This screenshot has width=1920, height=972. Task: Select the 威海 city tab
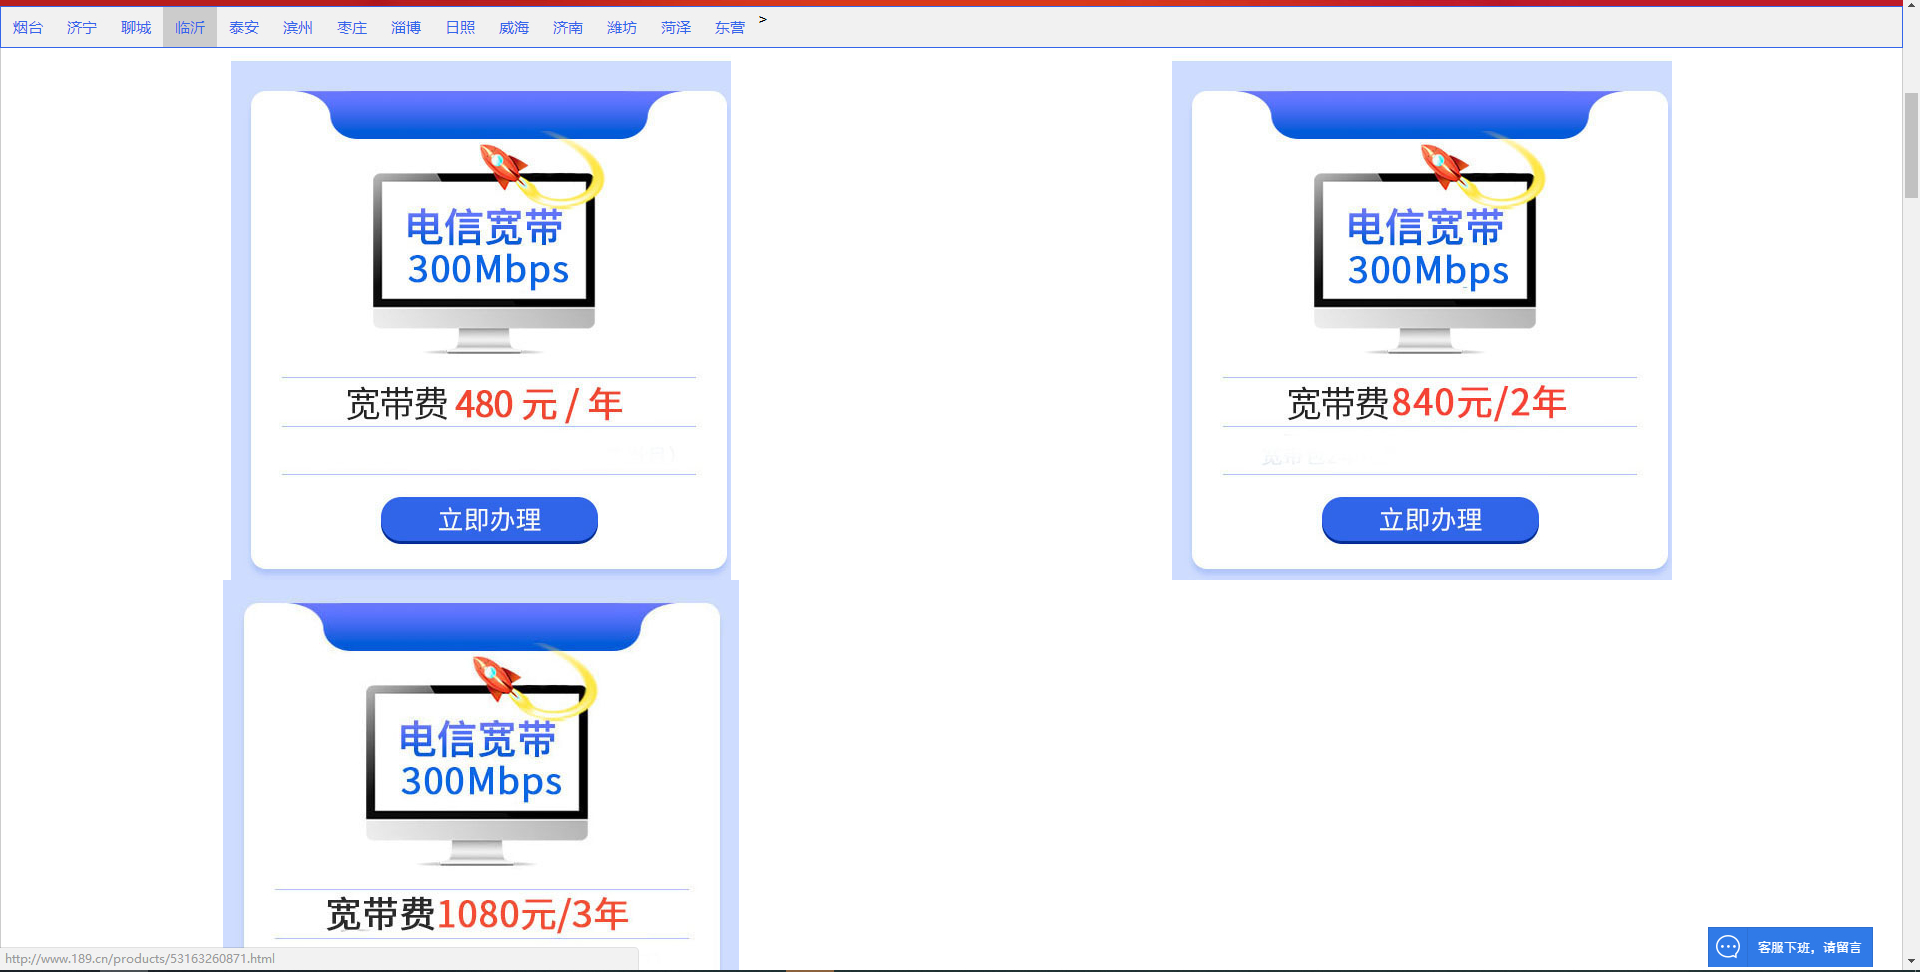click(x=514, y=28)
